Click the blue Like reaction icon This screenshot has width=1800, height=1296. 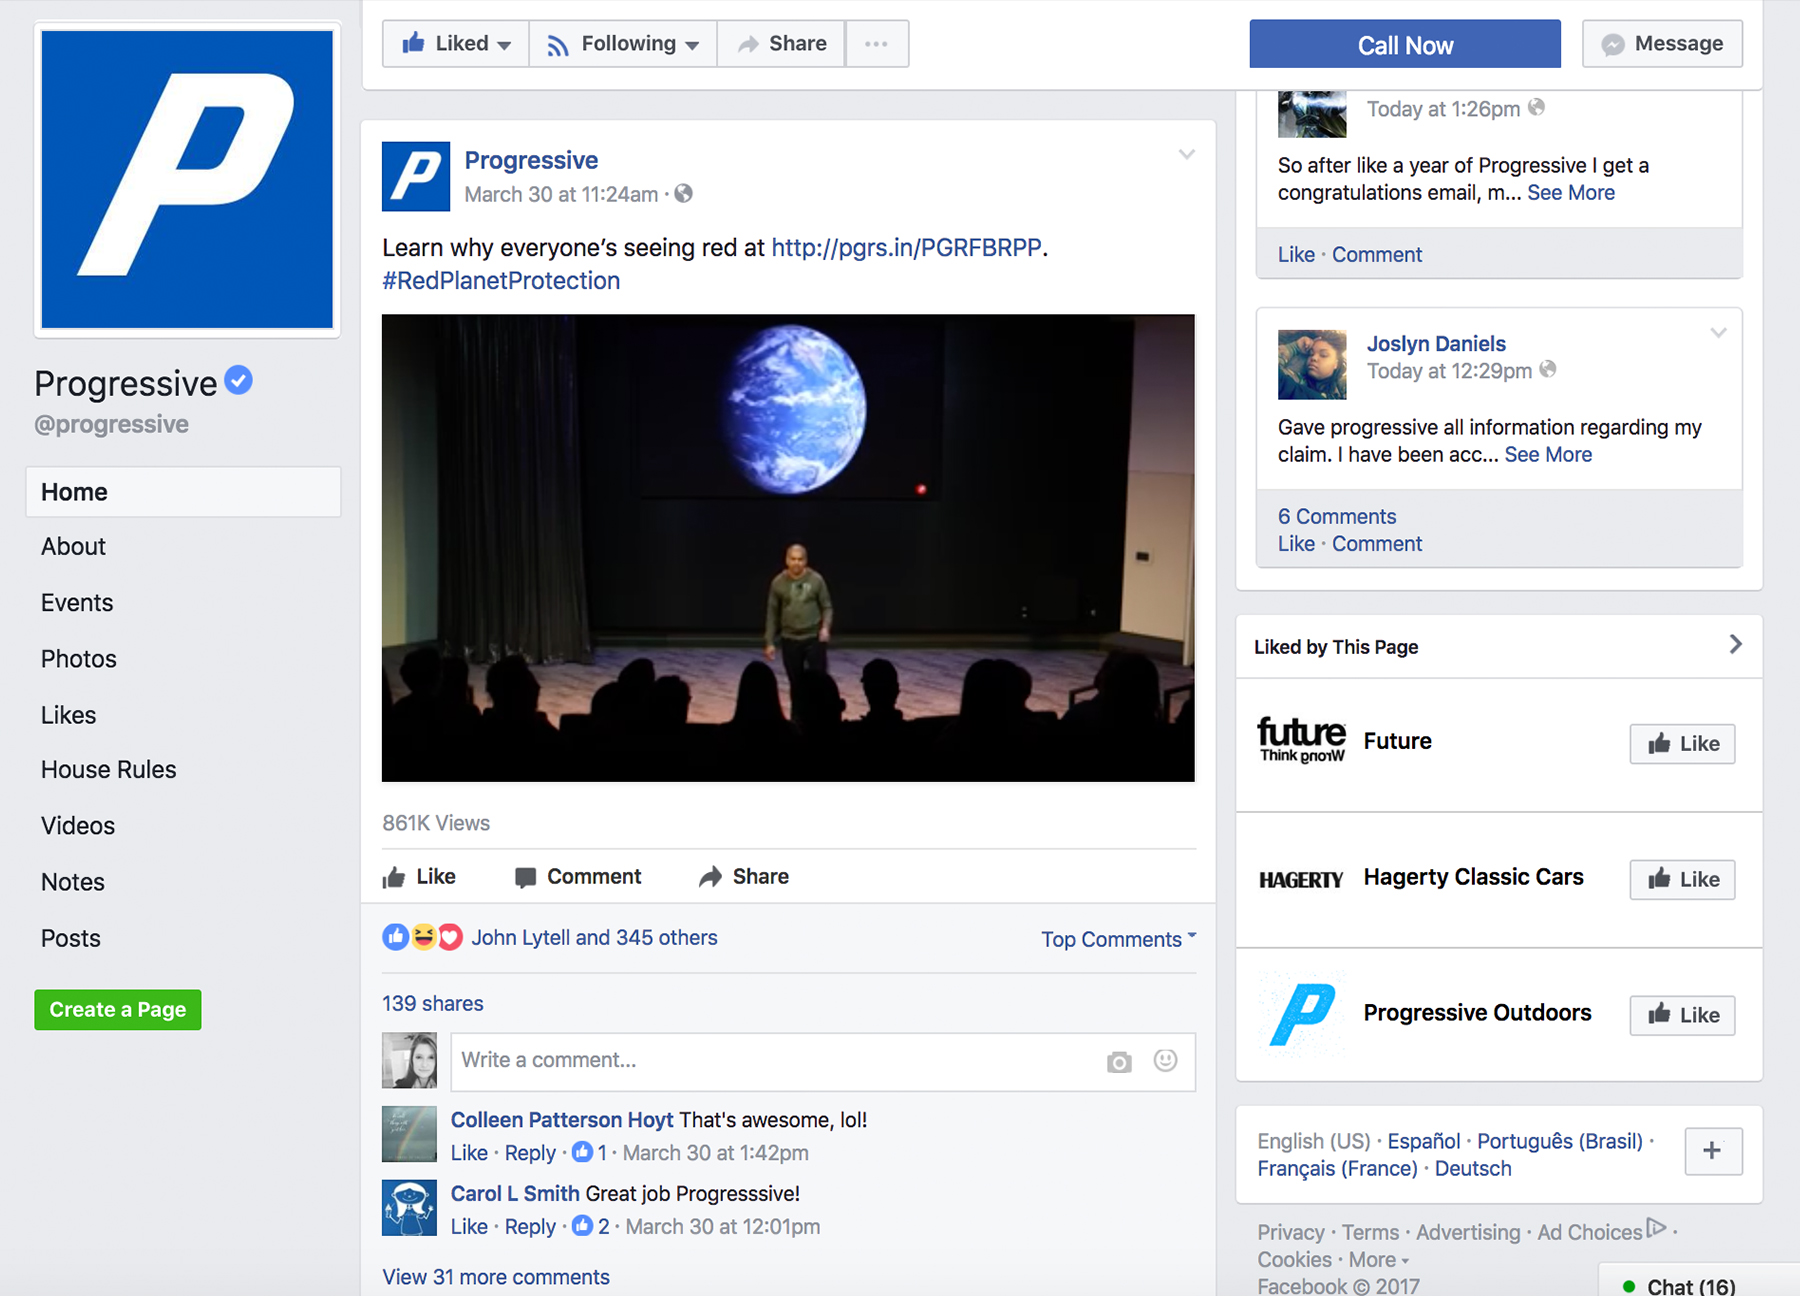pyautogui.click(x=396, y=937)
